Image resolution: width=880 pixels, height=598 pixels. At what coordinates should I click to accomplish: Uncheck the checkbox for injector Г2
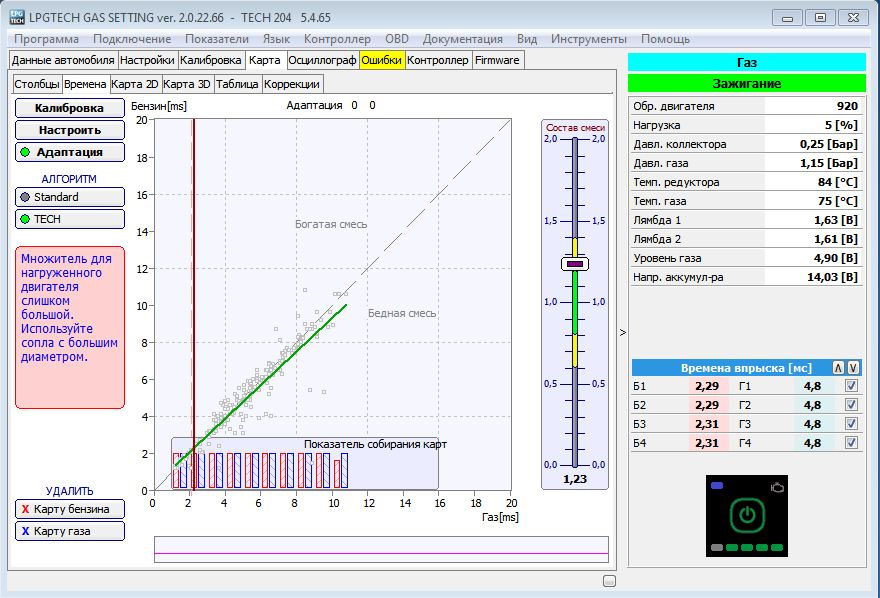[x=851, y=404]
